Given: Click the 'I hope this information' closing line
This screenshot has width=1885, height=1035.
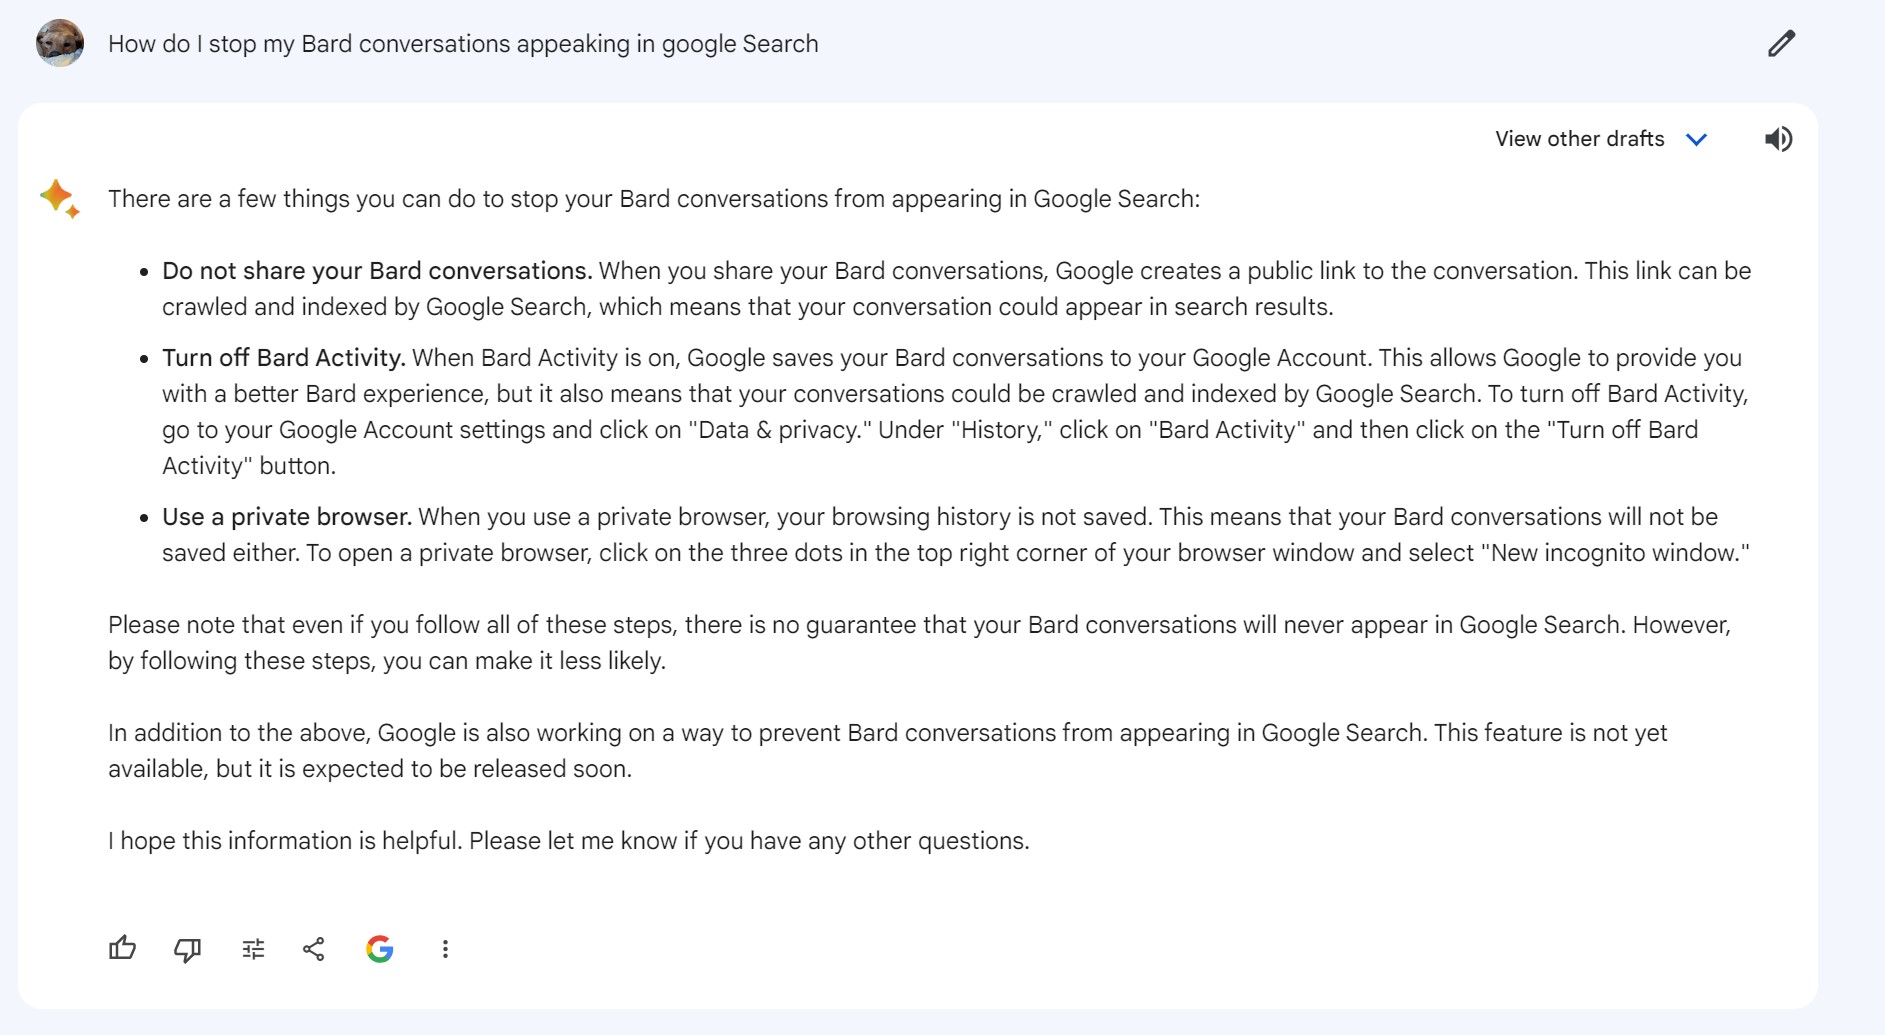Looking at the screenshot, I should pos(568,841).
